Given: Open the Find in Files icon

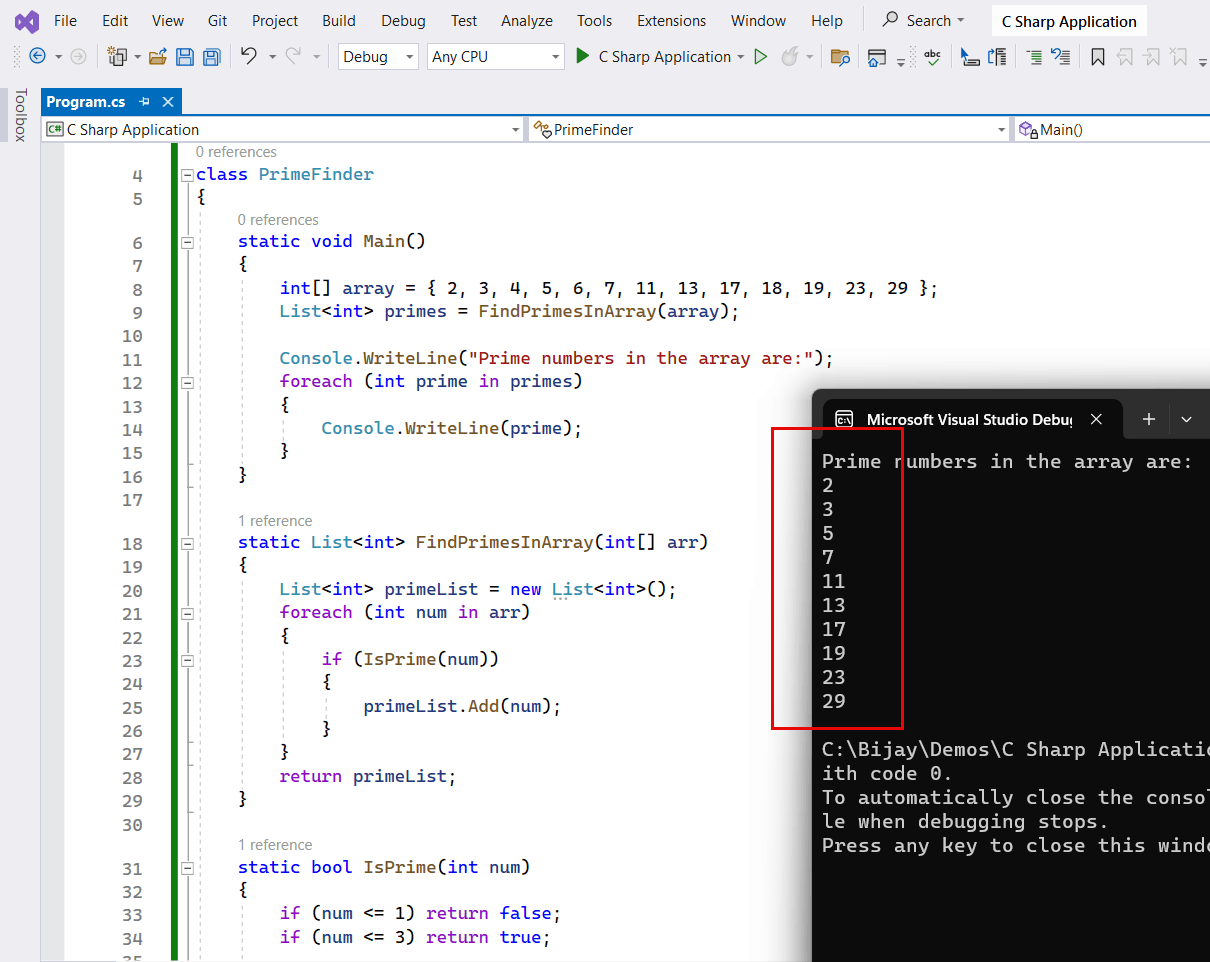Looking at the screenshot, I should tap(840, 57).
